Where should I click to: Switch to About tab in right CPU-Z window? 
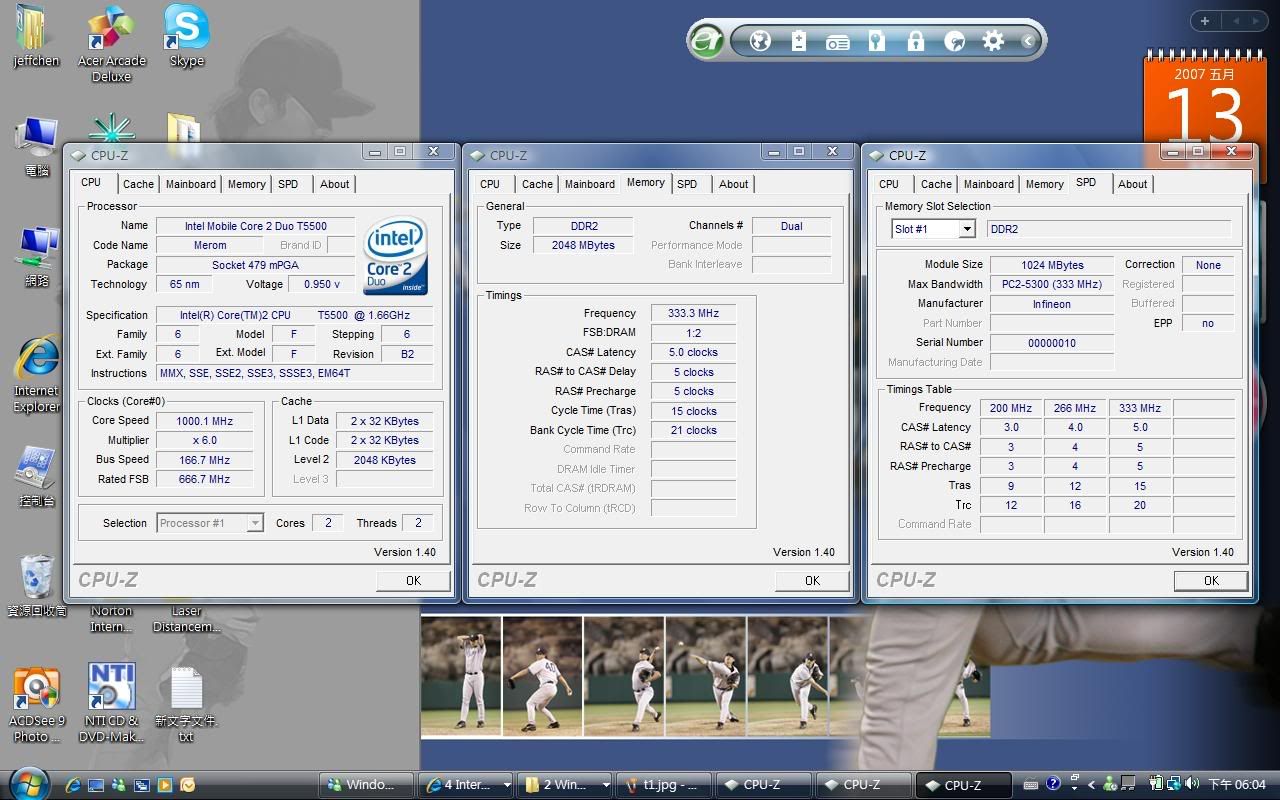[x=1132, y=184]
